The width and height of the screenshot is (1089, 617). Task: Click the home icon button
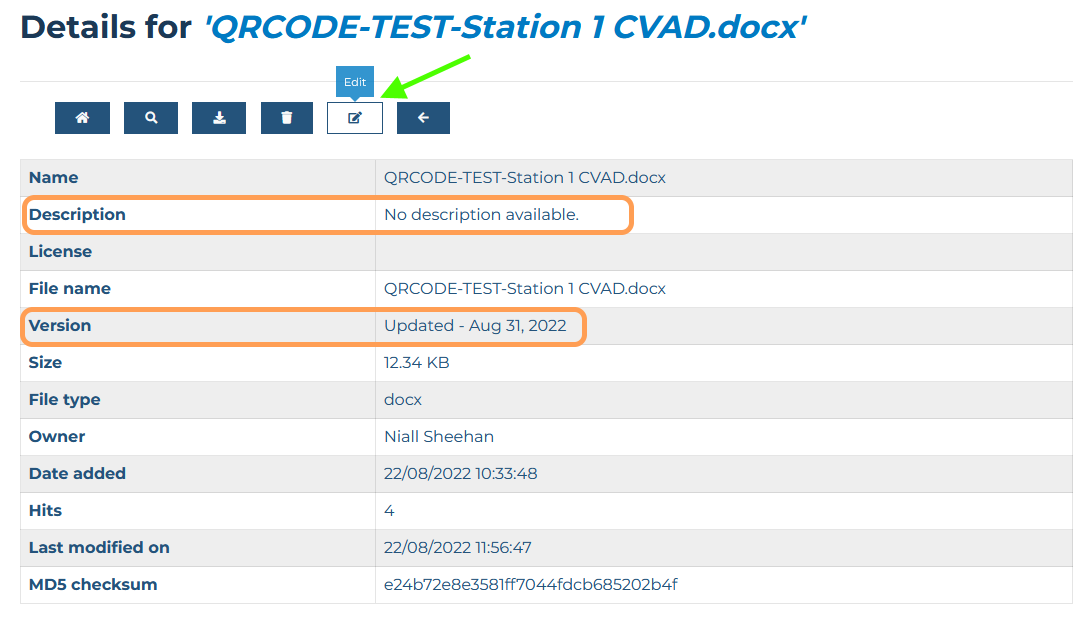tap(82, 117)
